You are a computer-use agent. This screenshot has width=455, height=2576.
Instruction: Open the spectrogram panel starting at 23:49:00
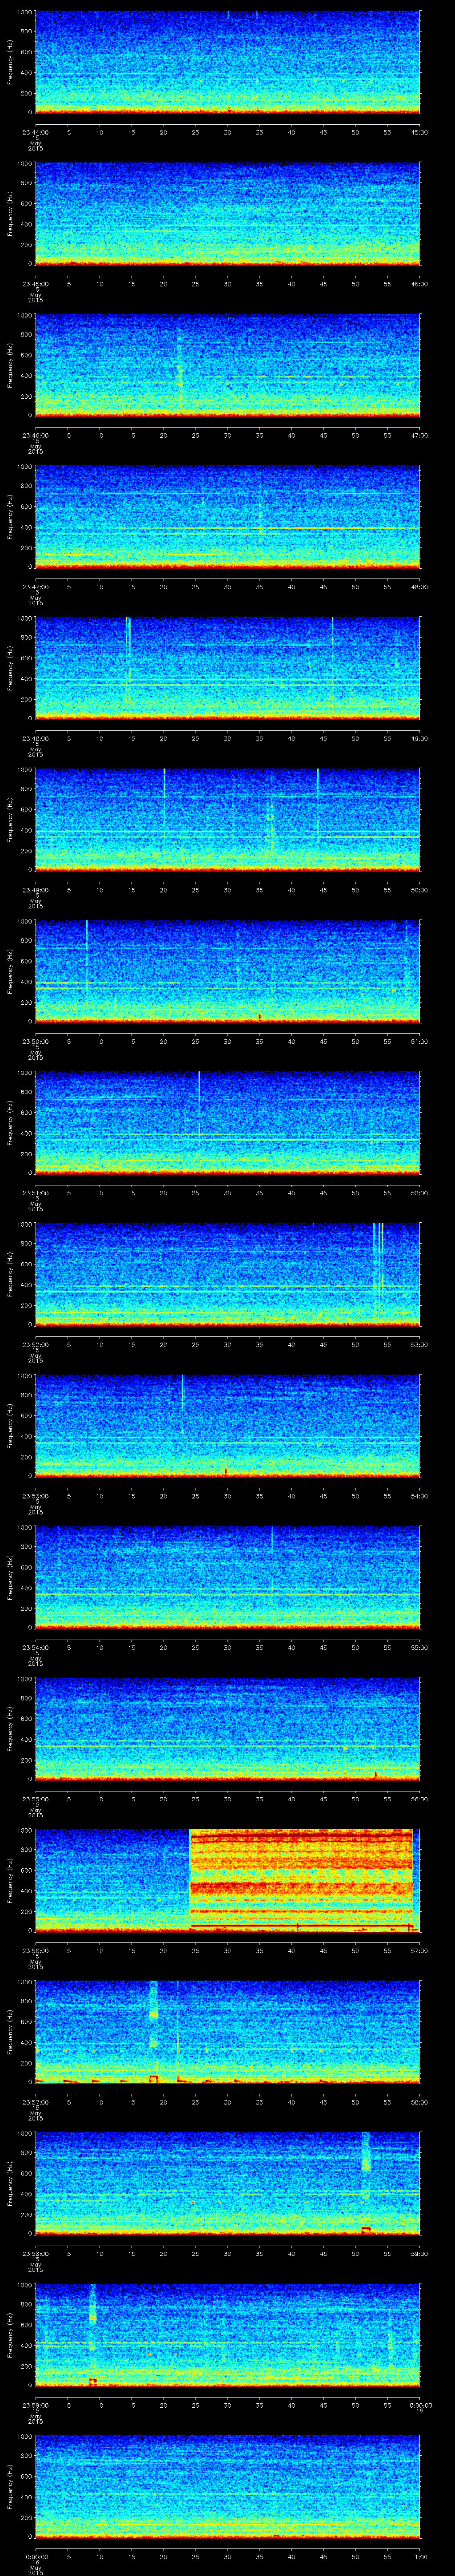click(227, 820)
